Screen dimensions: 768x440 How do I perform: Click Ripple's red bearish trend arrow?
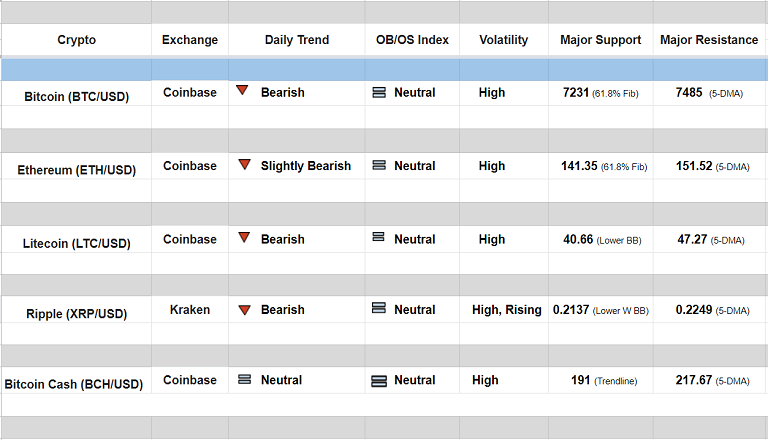click(244, 310)
